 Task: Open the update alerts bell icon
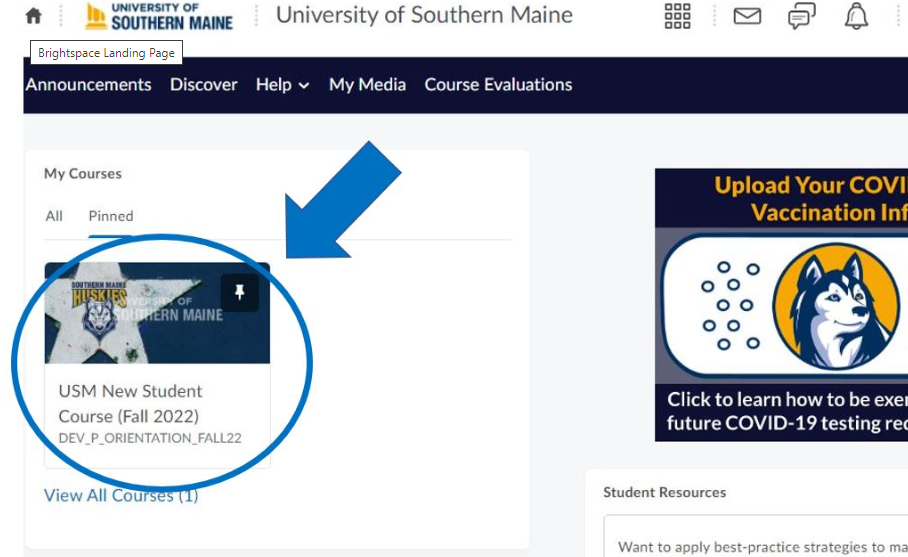(x=856, y=16)
